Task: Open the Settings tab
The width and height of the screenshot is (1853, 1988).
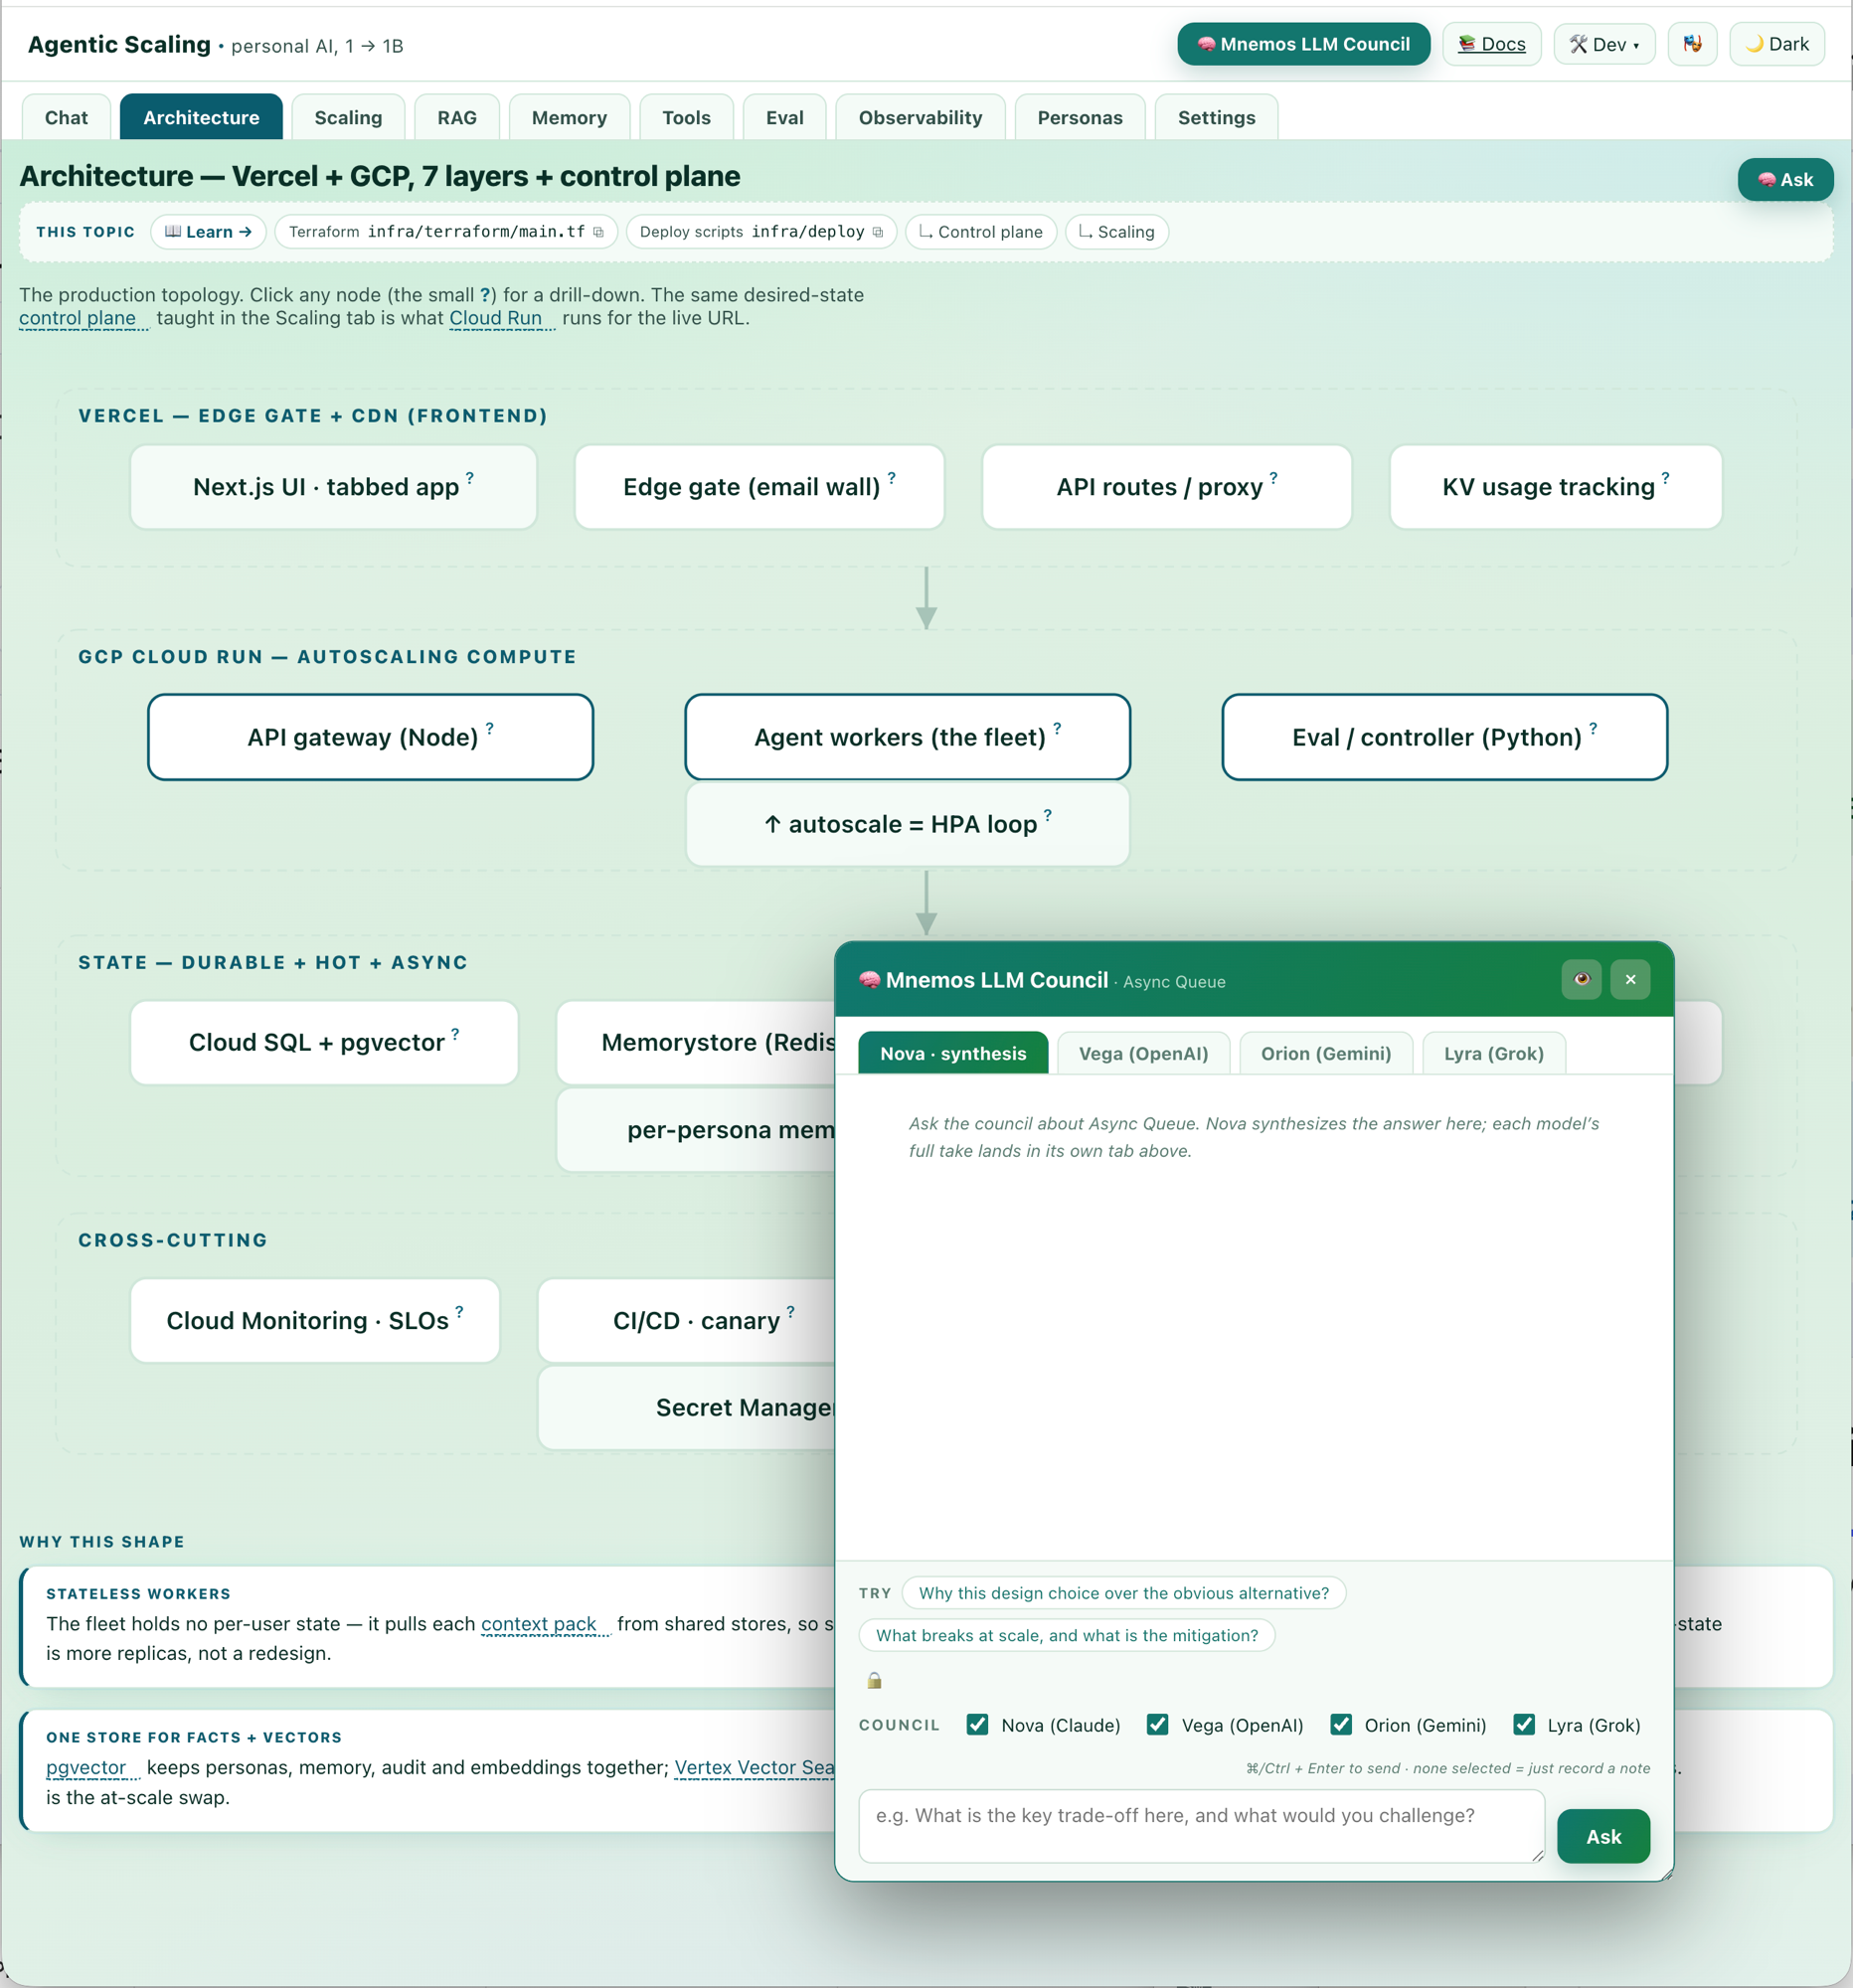Action: [1216, 117]
